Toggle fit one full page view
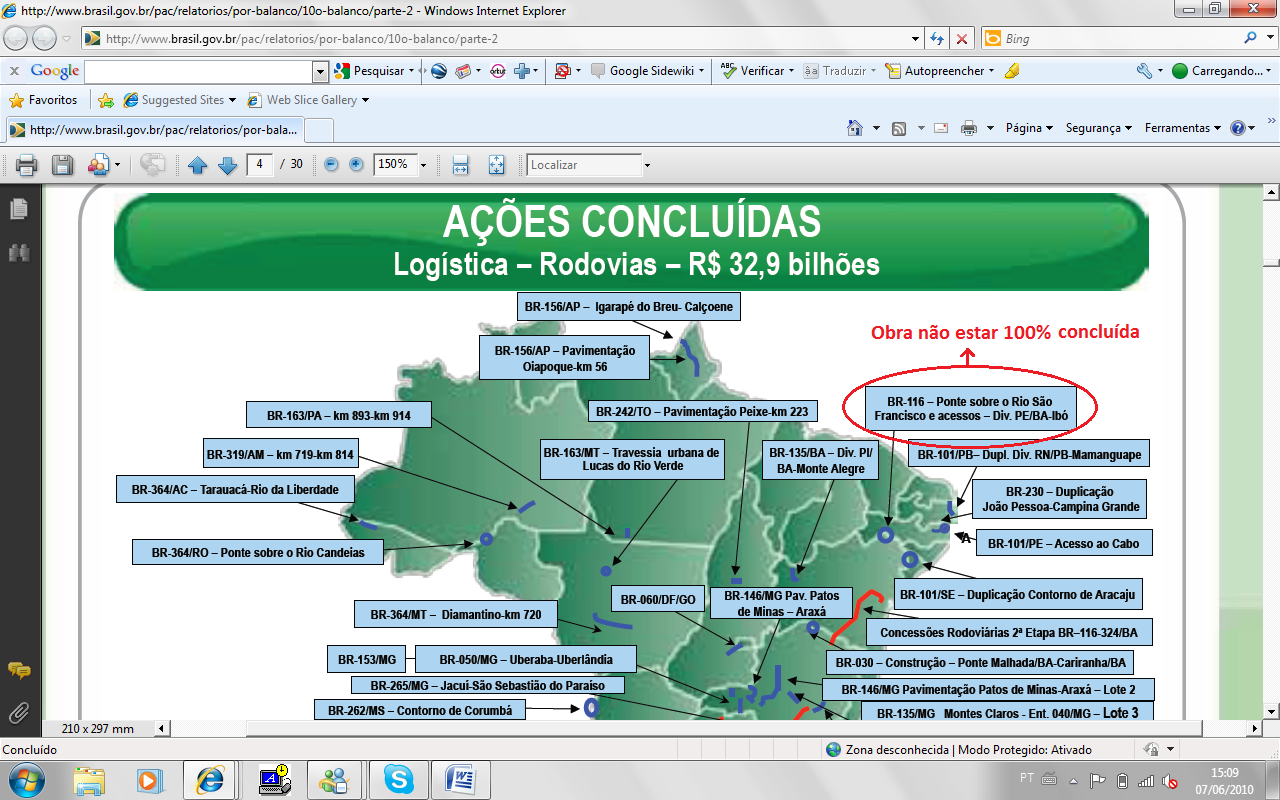 tap(497, 165)
